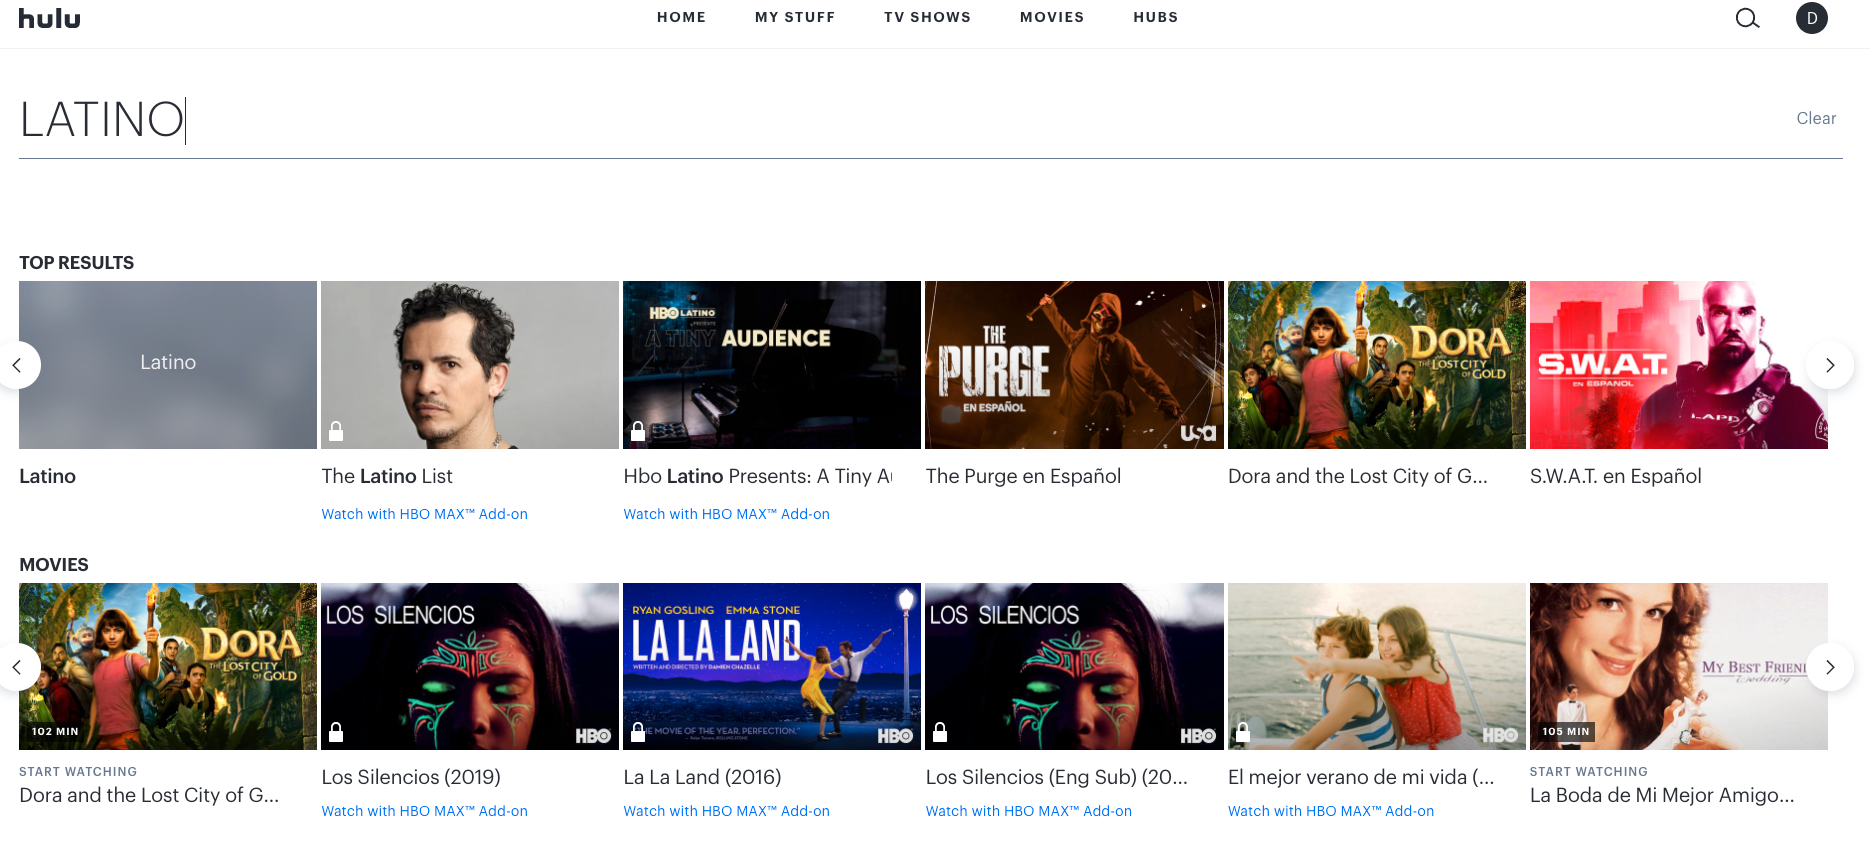The image size is (1870, 858).
Task: Open search with the magnifying glass icon
Action: click(x=1747, y=18)
